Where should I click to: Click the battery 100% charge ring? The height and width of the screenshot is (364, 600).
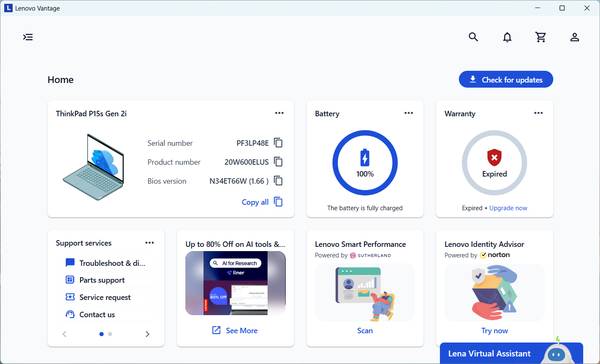pyautogui.click(x=365, y=163)
